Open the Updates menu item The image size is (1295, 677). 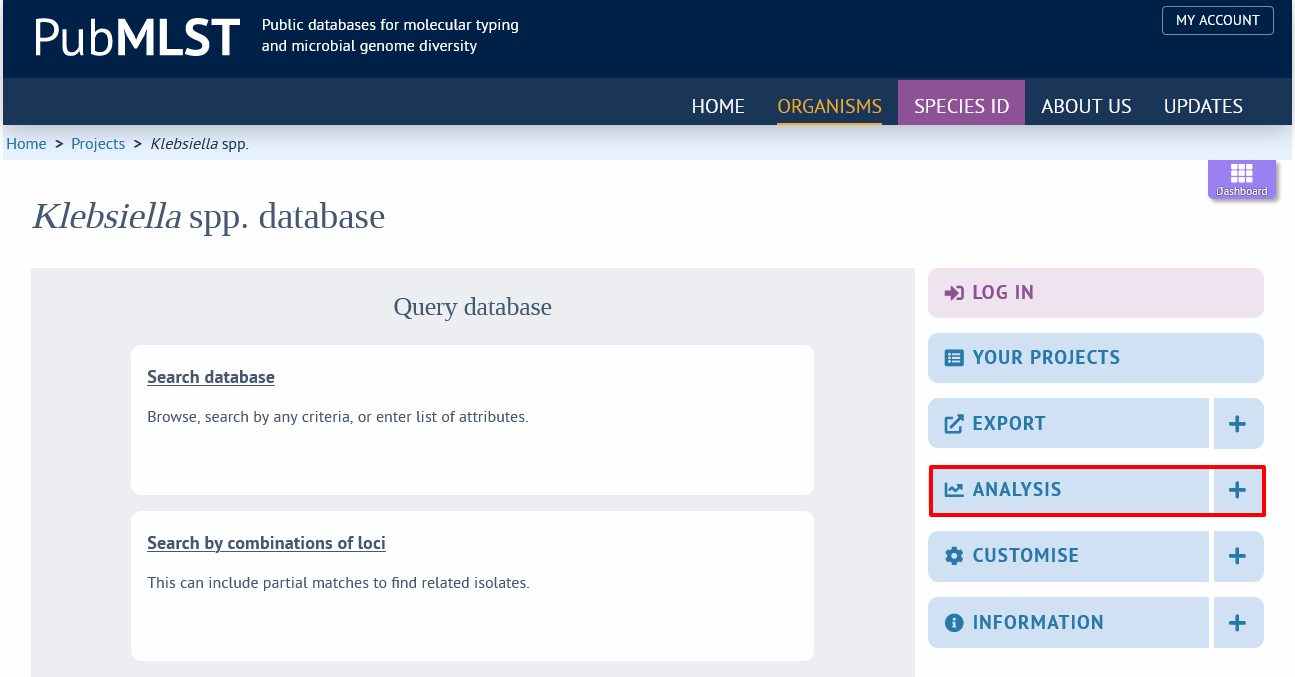tap(1203, 106)
